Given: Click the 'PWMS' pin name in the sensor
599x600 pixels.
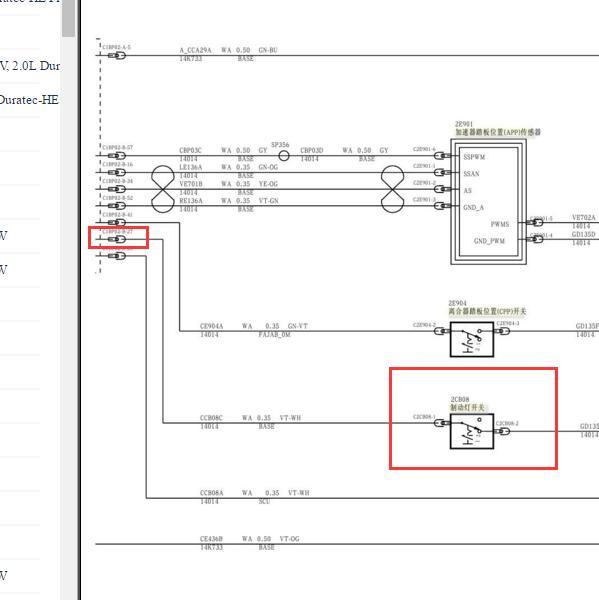Looking at the screenshot, I should pyautogui.click(x=500, y=224).
